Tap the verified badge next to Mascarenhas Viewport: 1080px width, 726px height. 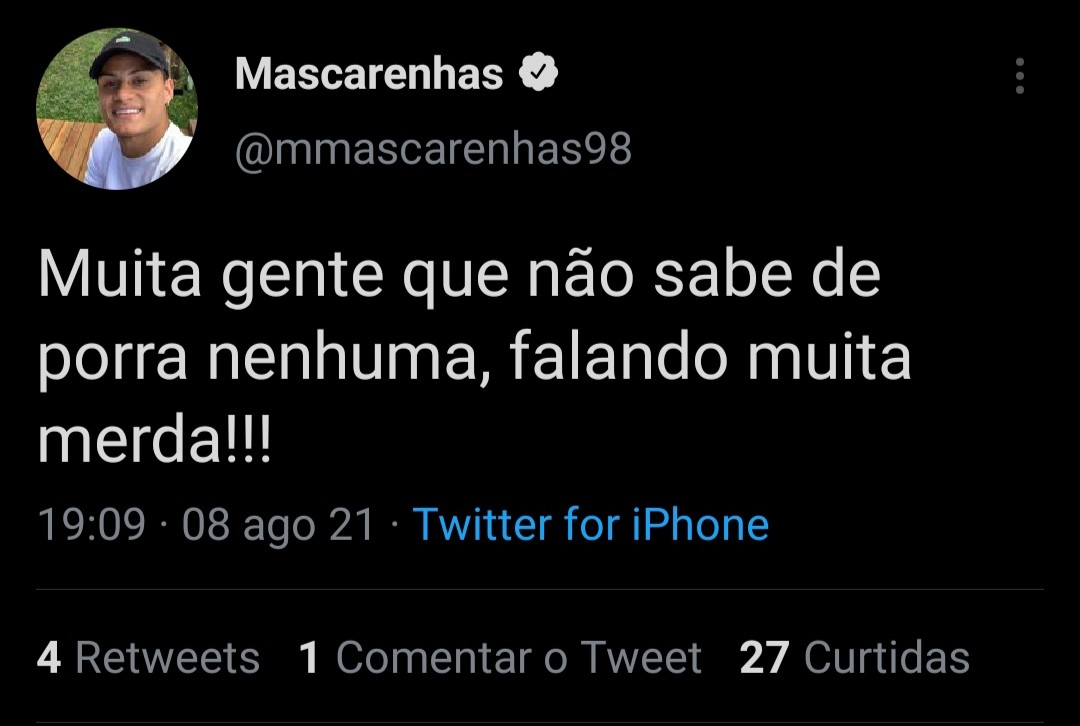tap(538, 72)
